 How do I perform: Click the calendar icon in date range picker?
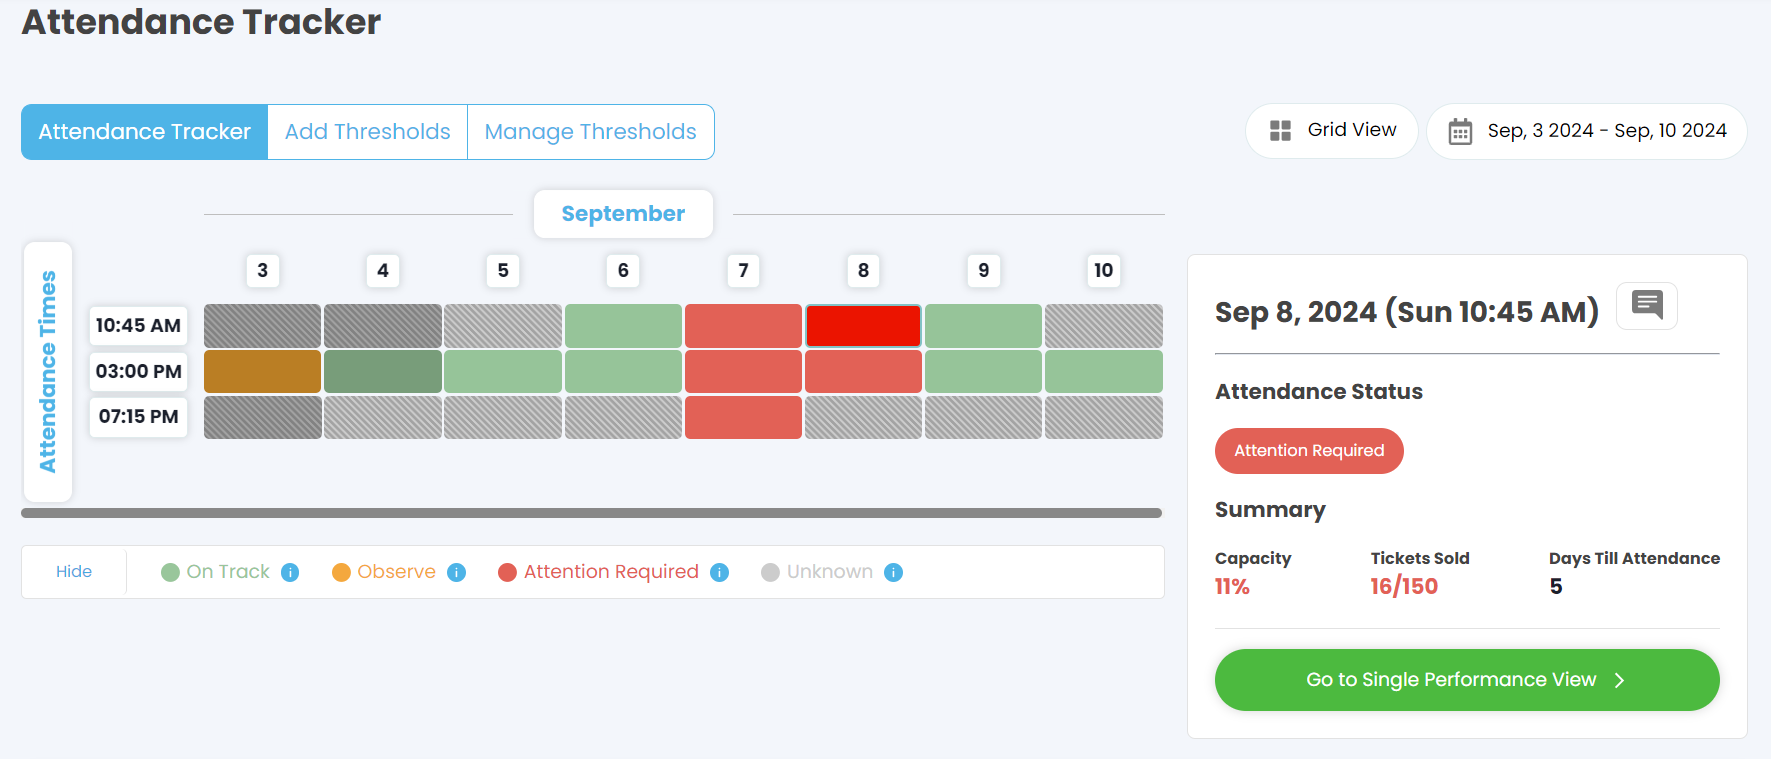1460,131
